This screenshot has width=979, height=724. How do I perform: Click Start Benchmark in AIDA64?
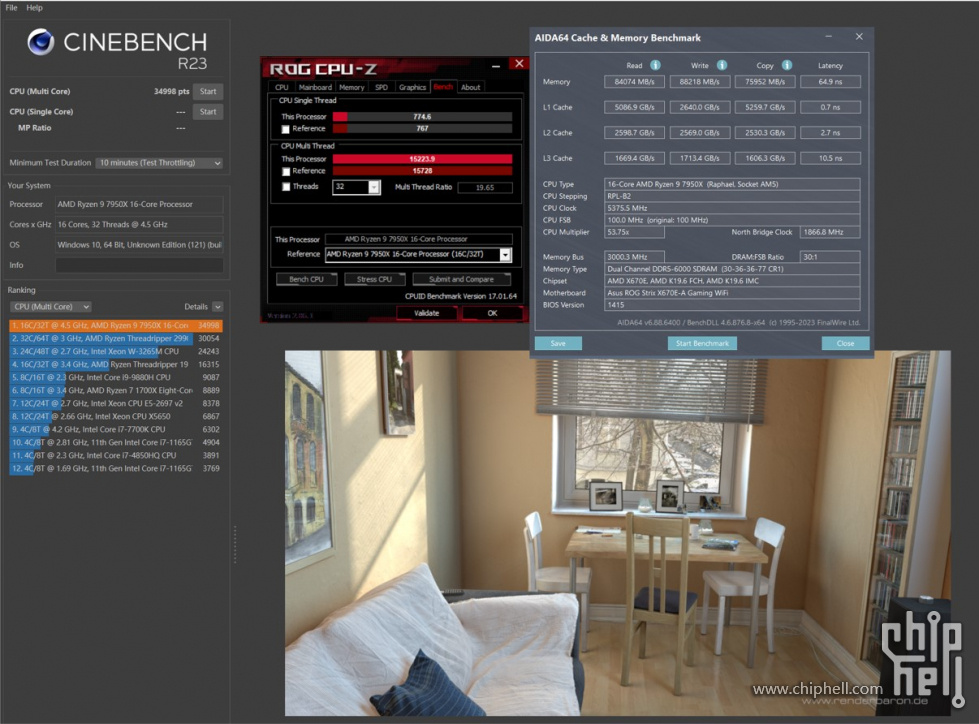coord(702,343)
